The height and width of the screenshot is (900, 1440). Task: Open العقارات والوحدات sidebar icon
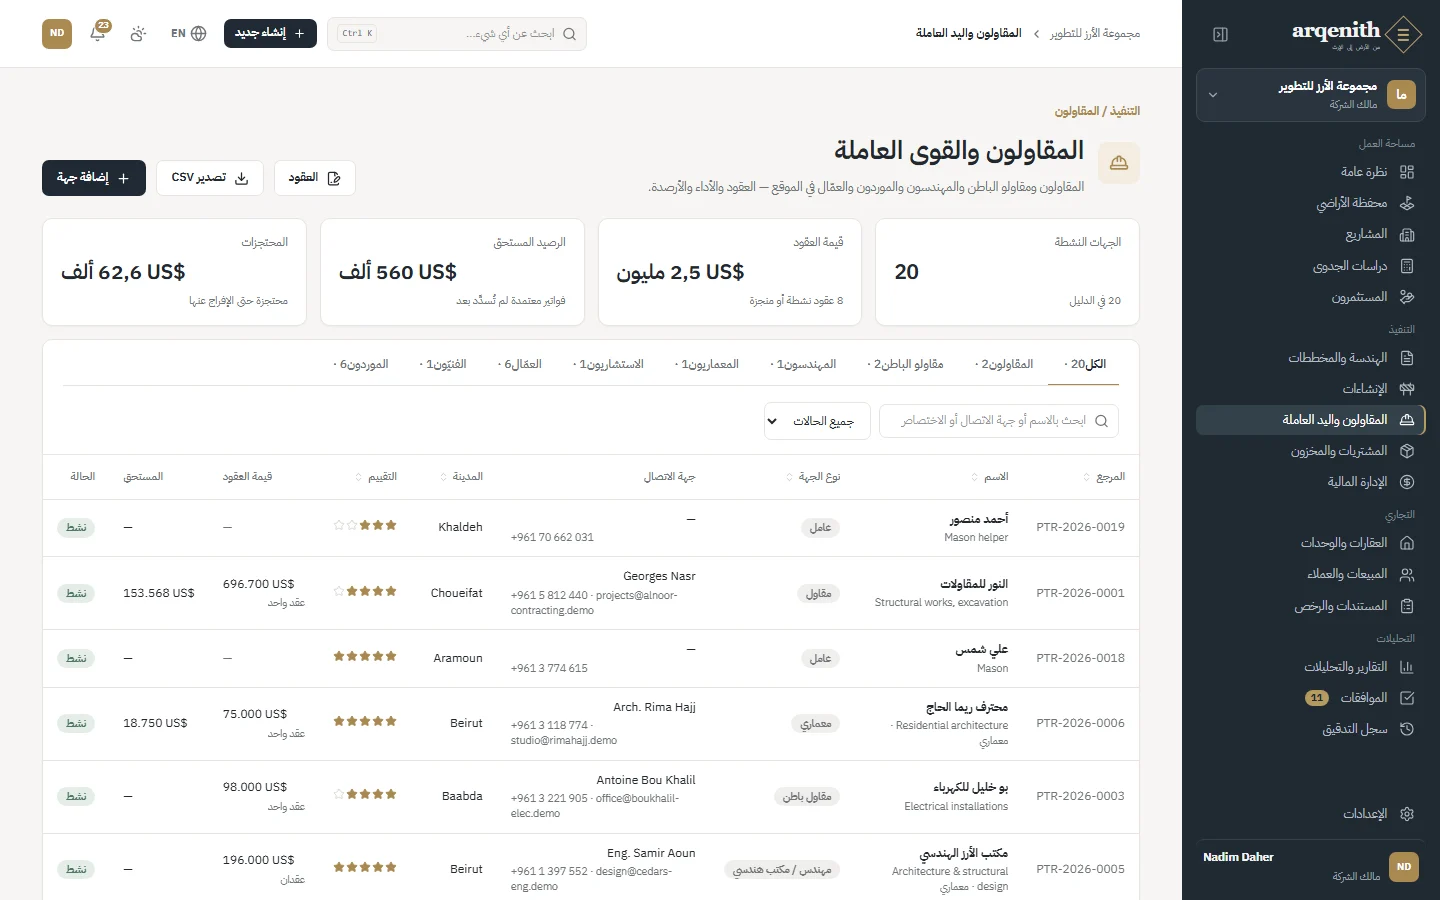1407,543
